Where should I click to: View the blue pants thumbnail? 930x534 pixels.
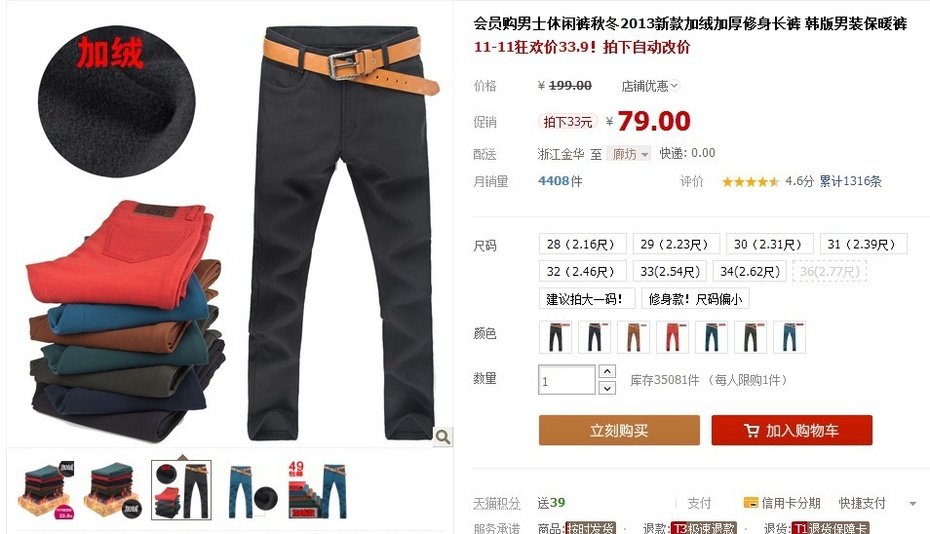click(x=253, y=491)
